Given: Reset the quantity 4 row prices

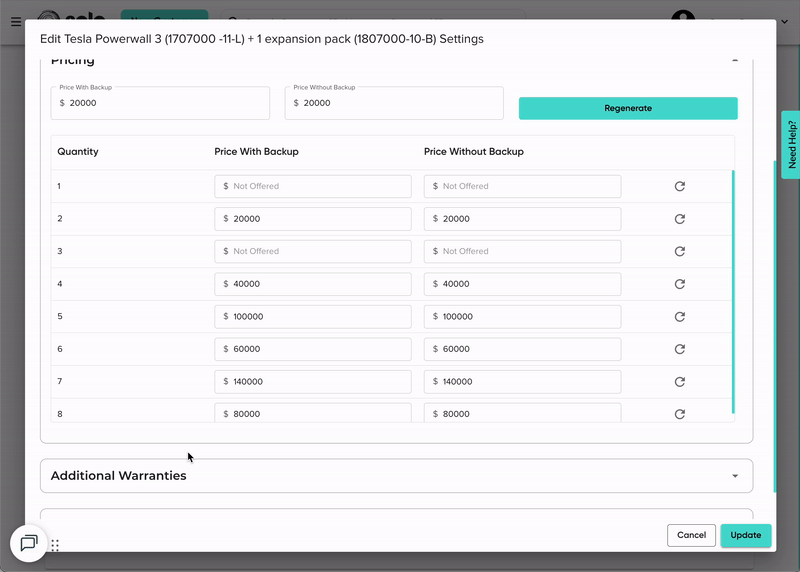Looking at the screenshot, I should [x=680, y=284].
